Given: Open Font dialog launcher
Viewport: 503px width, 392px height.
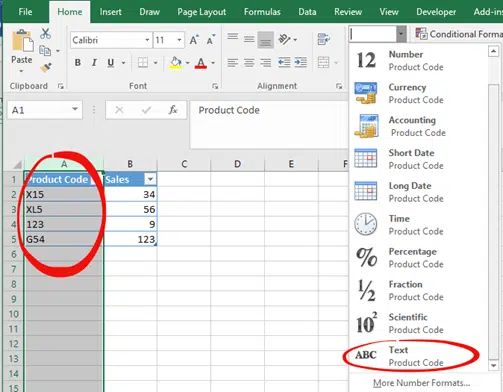Looking at the screenshot, I should pos(215,86).
